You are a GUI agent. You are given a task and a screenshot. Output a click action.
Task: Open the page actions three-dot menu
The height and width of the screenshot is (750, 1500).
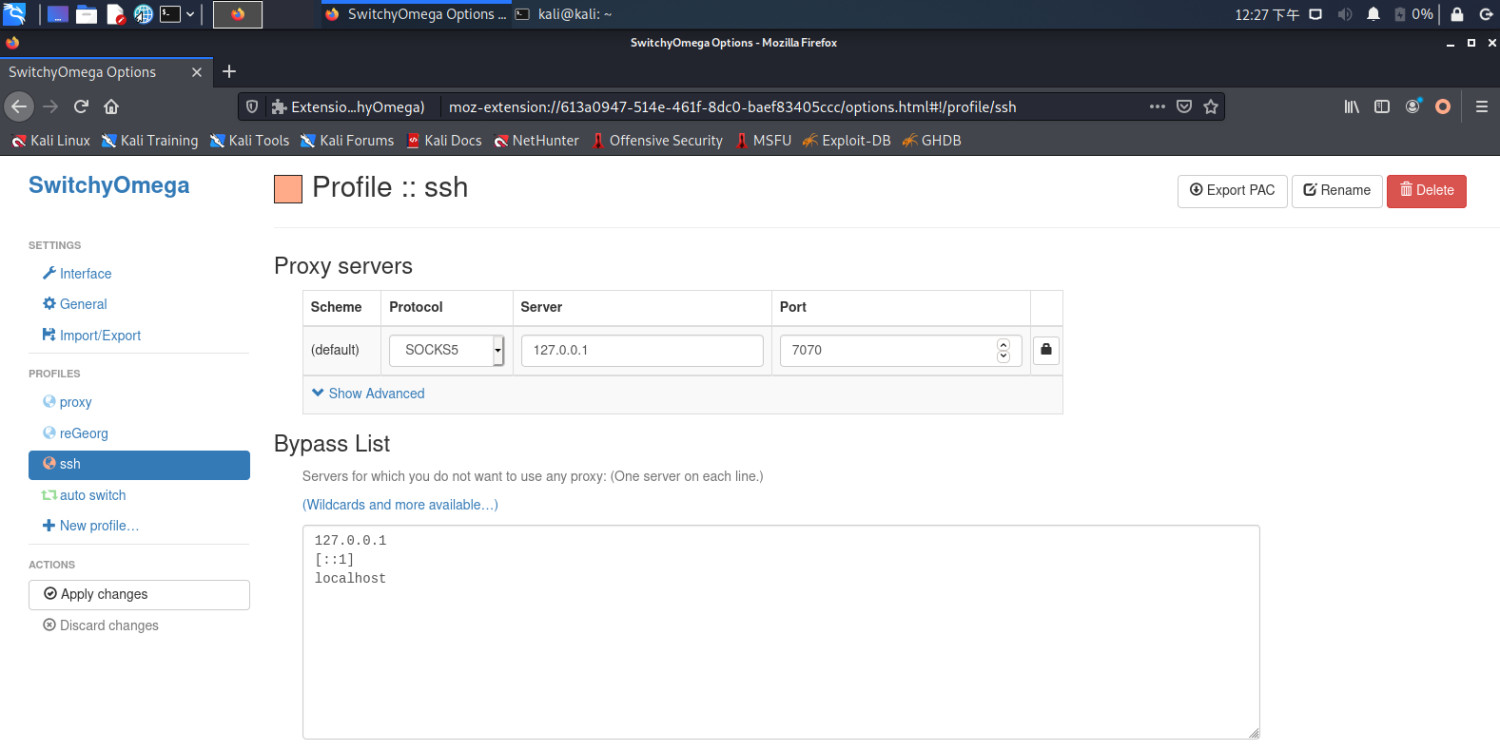[1157, 106]
